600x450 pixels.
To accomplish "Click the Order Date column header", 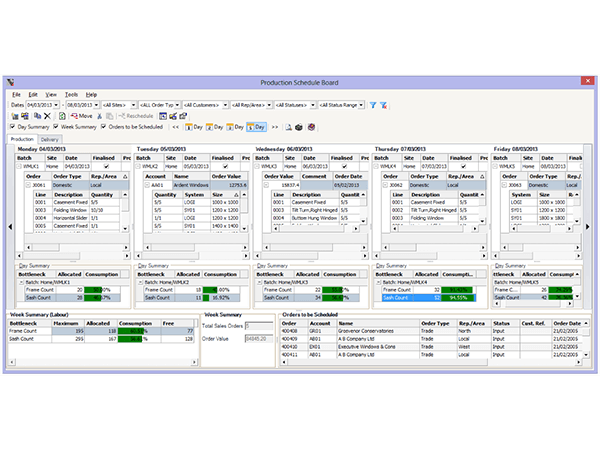I will pos(566,323).
